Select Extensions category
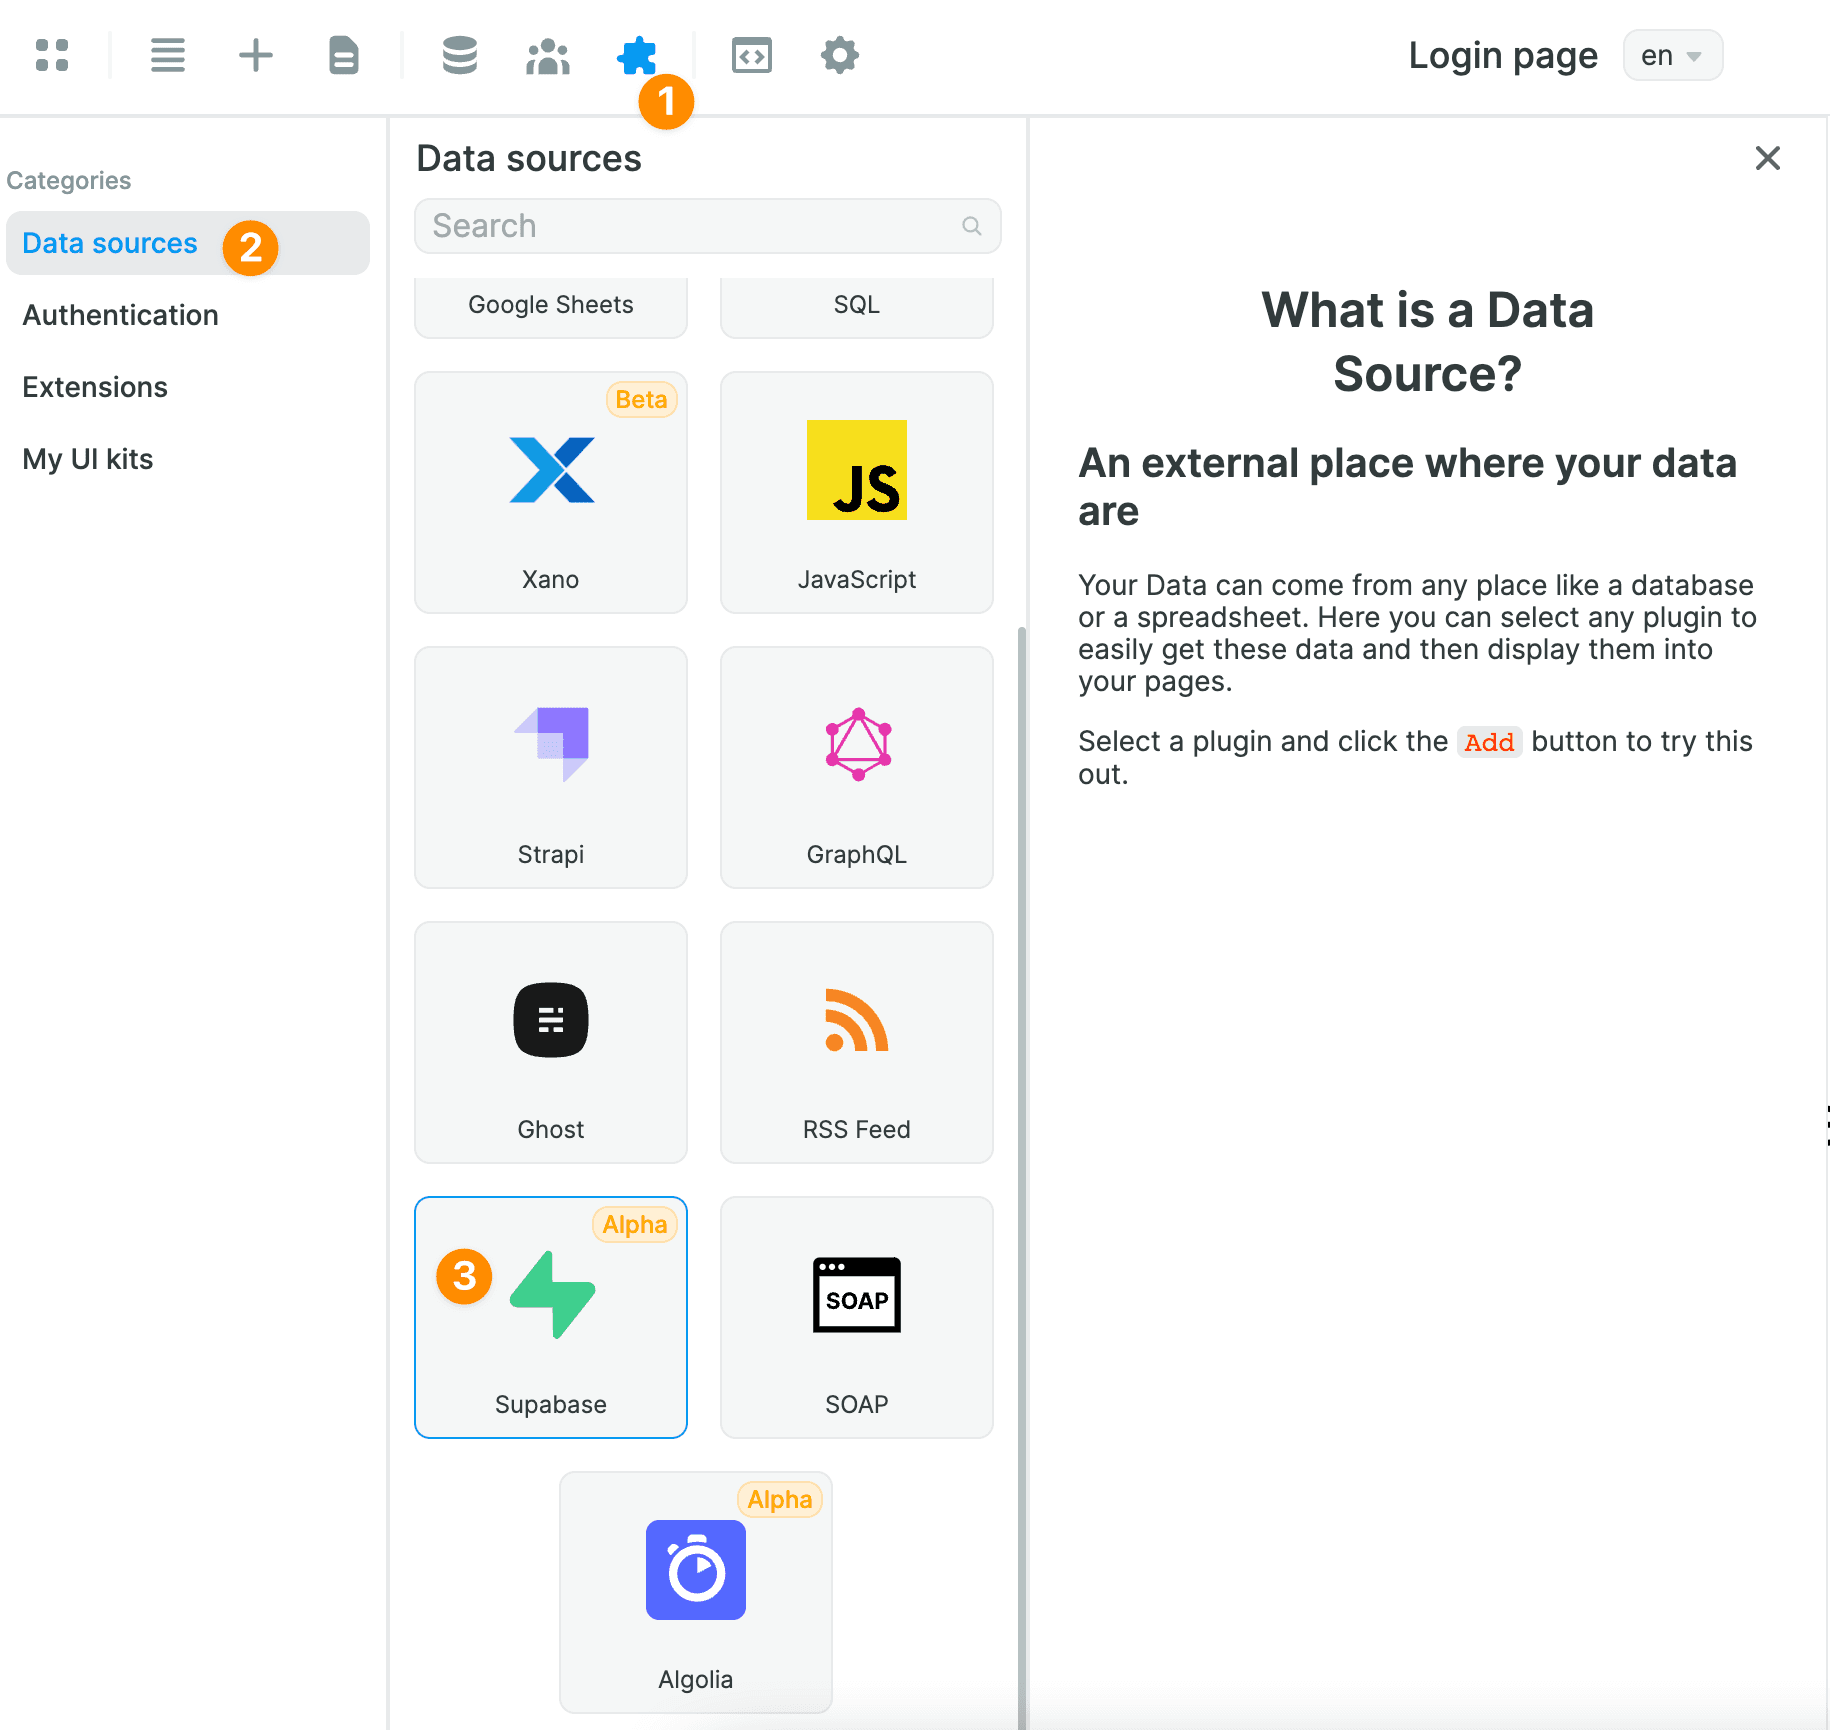This screenshot has width=1830, height=1730. pos(95,387)
